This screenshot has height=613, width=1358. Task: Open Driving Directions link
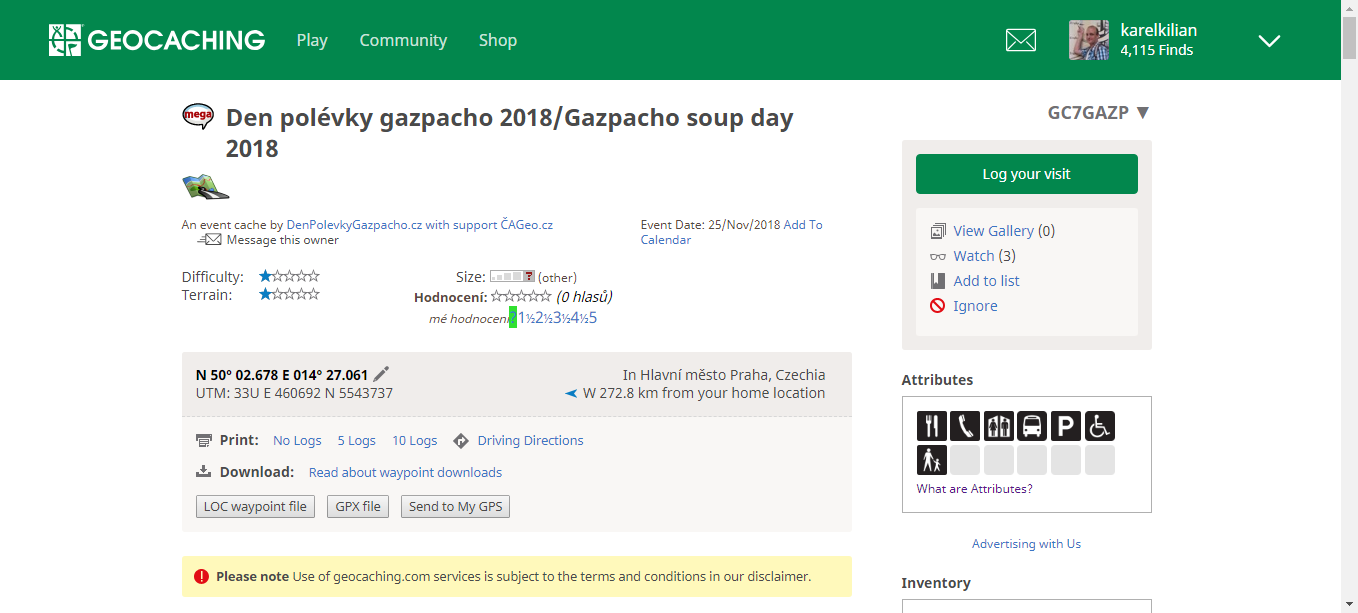530,441
